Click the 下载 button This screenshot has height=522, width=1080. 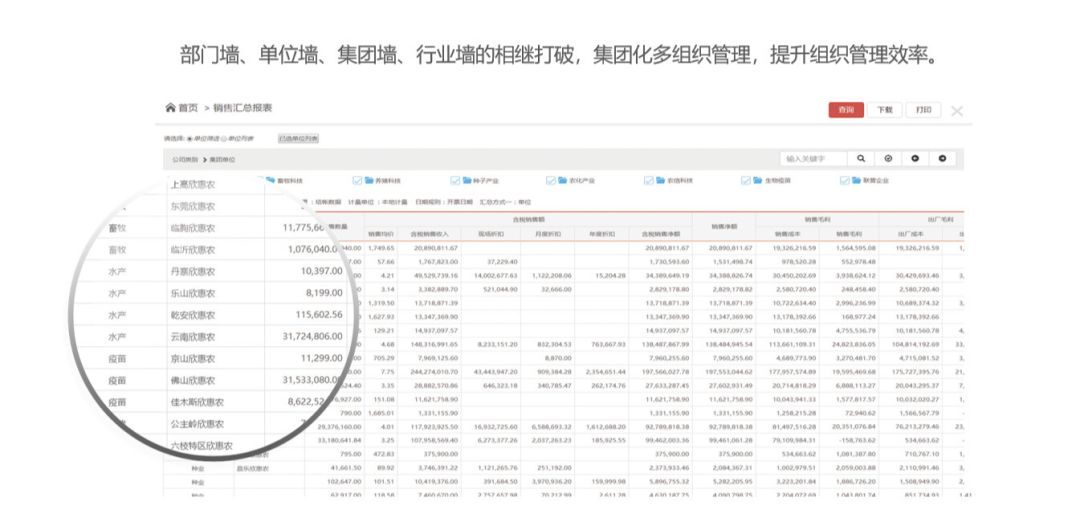[x=884, y=110]
